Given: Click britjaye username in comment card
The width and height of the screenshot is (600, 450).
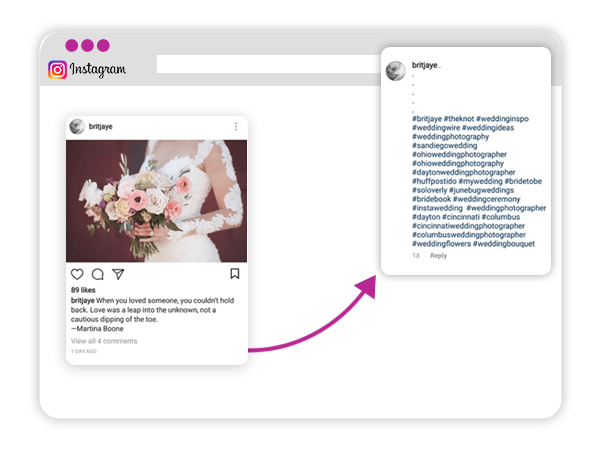Looking at the screenshot, I should click(424, 65).
